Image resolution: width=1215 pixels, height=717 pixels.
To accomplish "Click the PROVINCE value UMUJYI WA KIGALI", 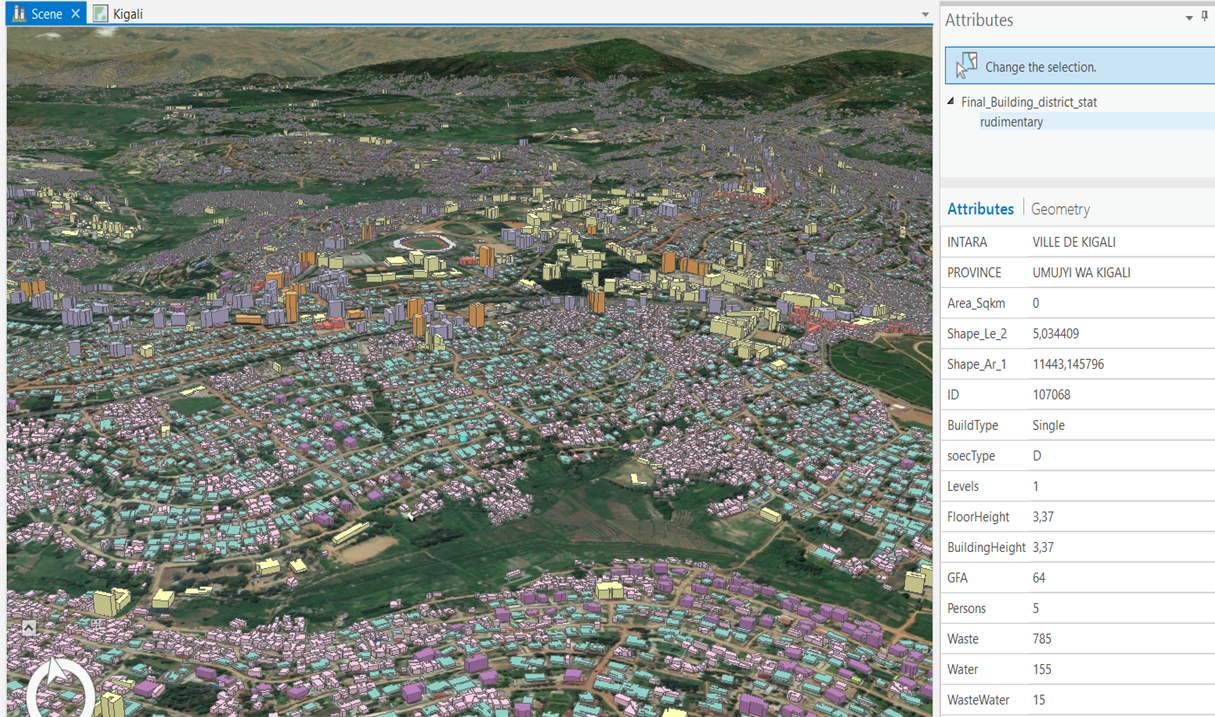I will point(1081,273).
